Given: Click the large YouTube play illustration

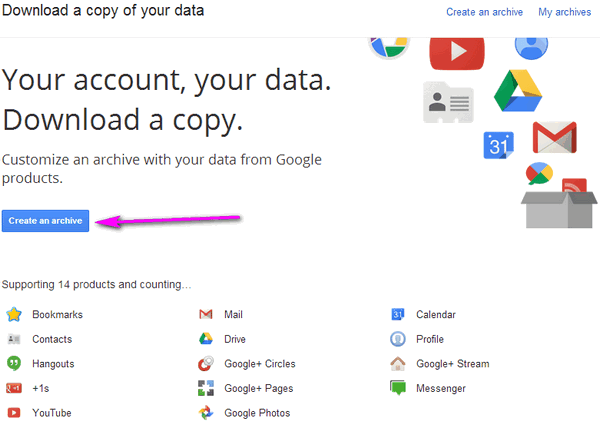Looking at the screenshot, I should tap(457, 53).
